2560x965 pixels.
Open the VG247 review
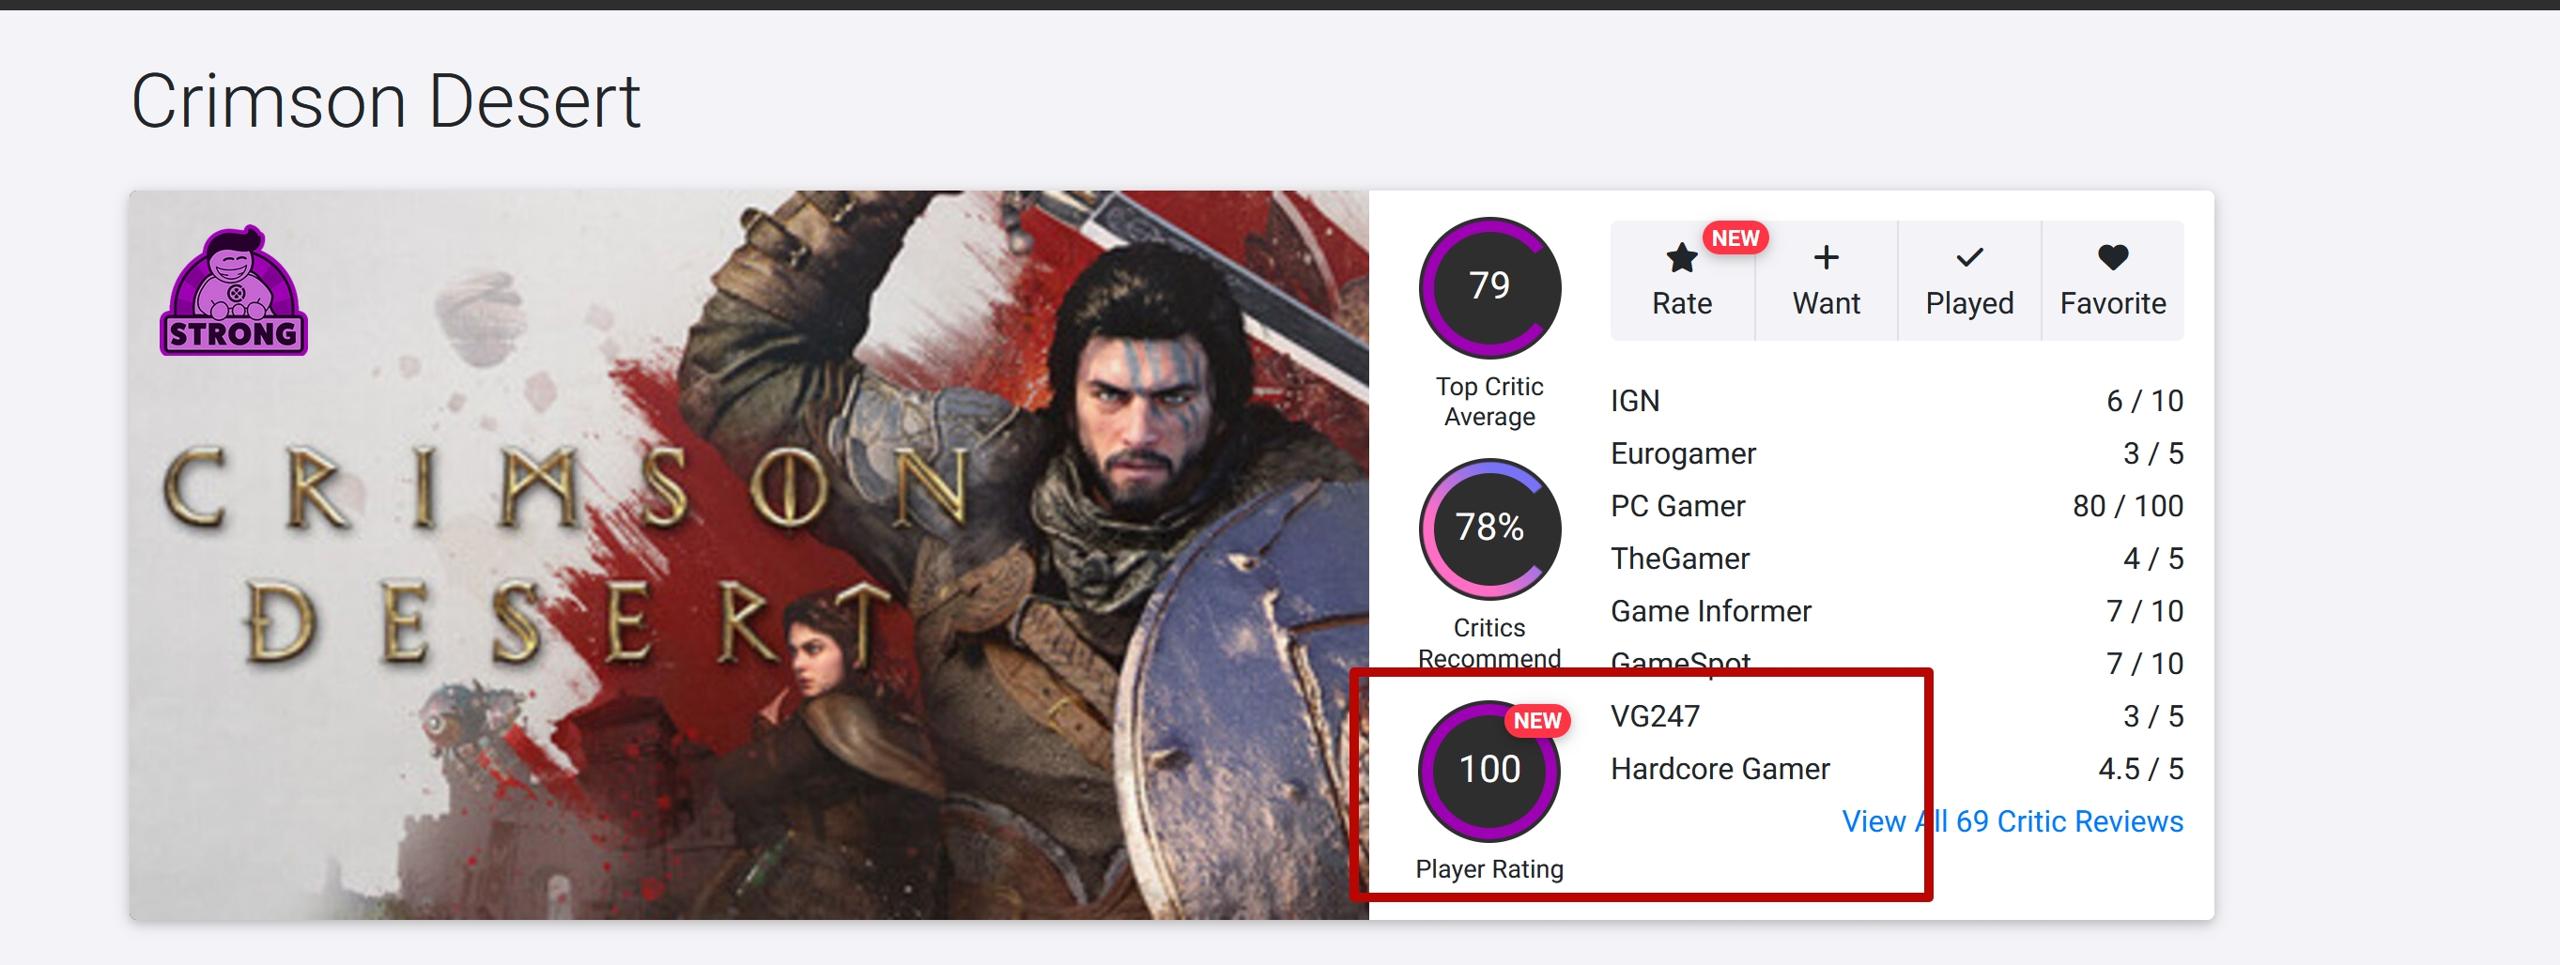click(x=1655, y=716)
